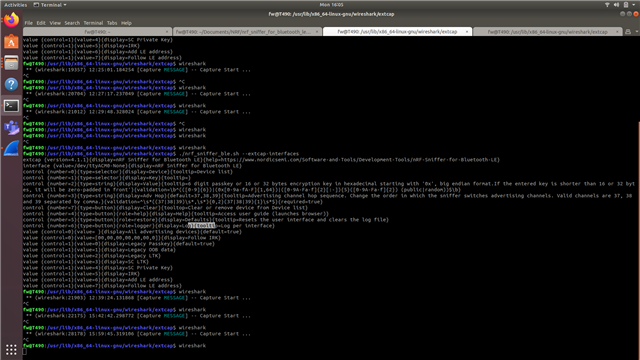Open the Files manager dock icon
This screenshot has height=360, width=640.
pyautogui.click(x=11, y=63)
